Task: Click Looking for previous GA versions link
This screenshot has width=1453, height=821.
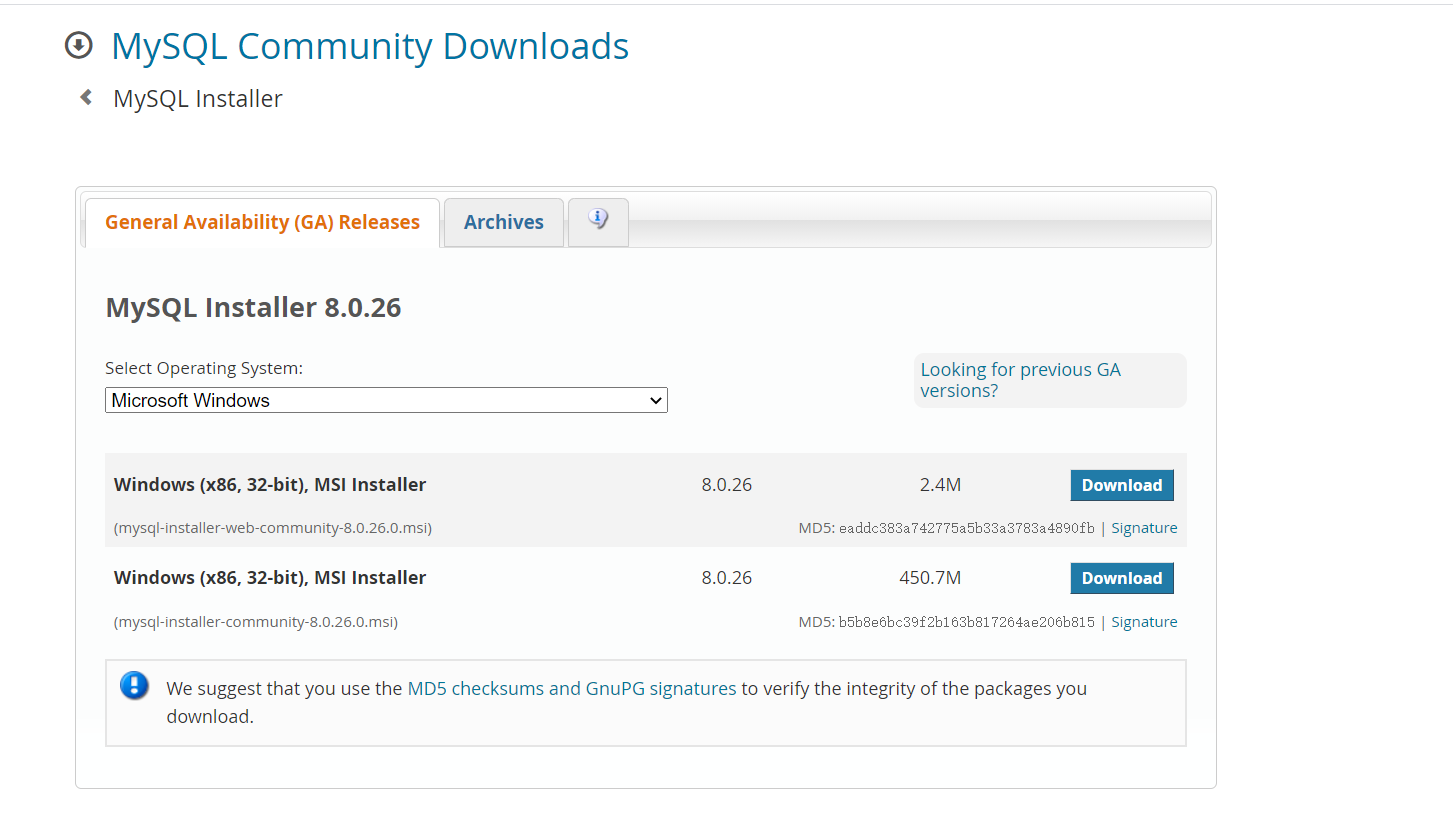Action: [x=1020, y=380]
